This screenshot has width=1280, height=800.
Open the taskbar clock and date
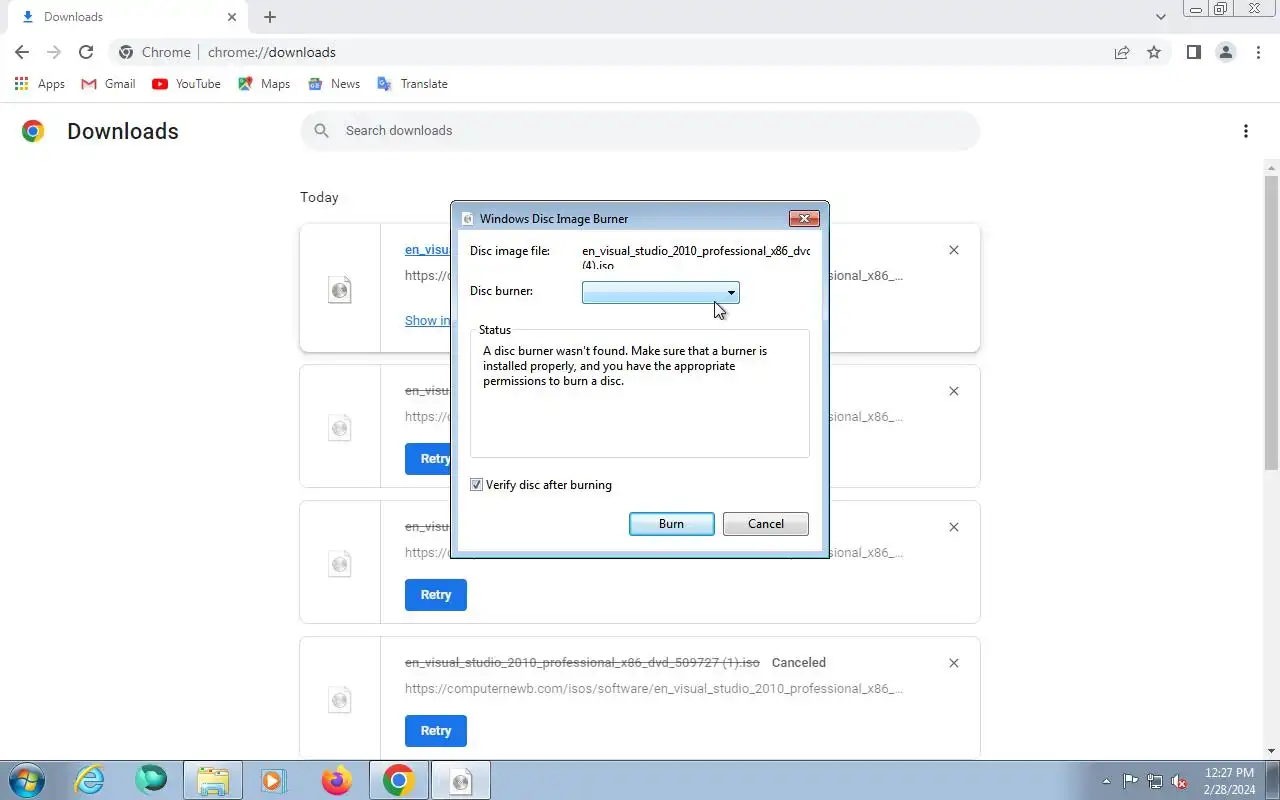point(1230,781)
